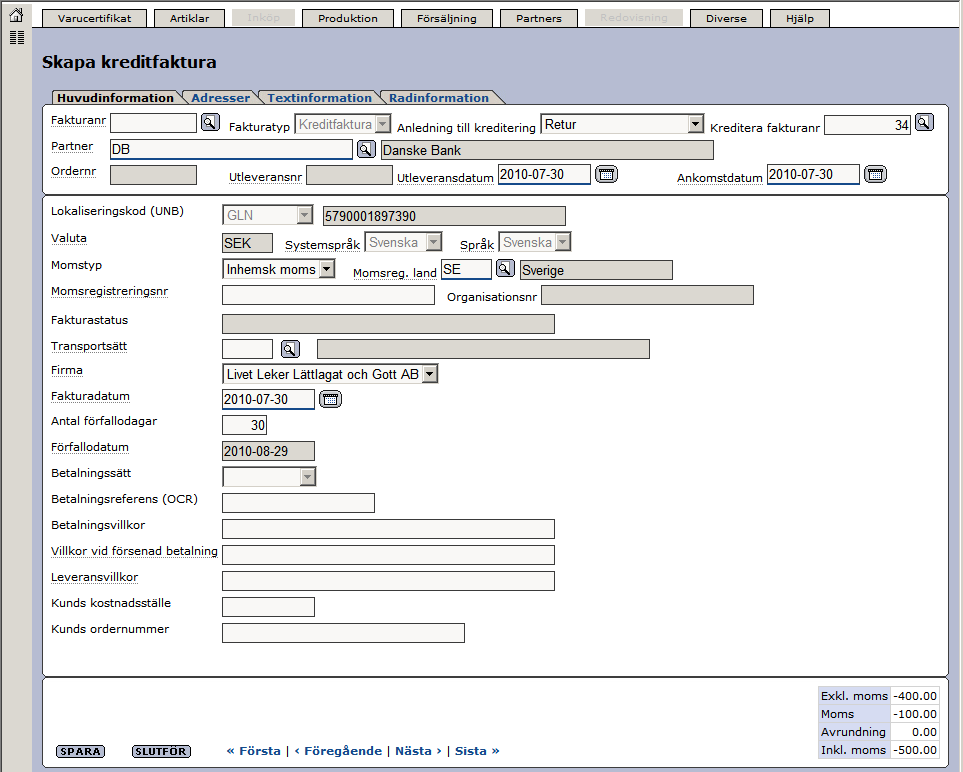This screenshot has width=963, height=772.
Task: Click the Avrundning value 0.00
Action: pyautogui.click(x=914, y=732)
